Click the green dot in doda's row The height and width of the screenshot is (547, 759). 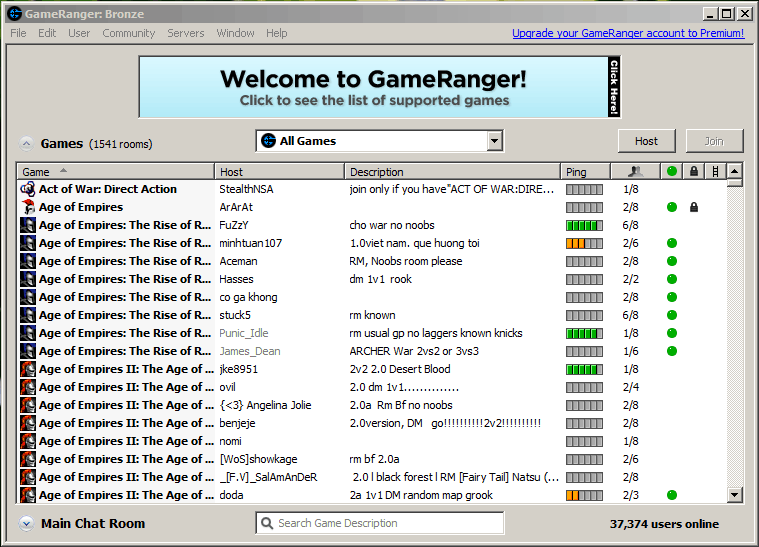[671, 495]
